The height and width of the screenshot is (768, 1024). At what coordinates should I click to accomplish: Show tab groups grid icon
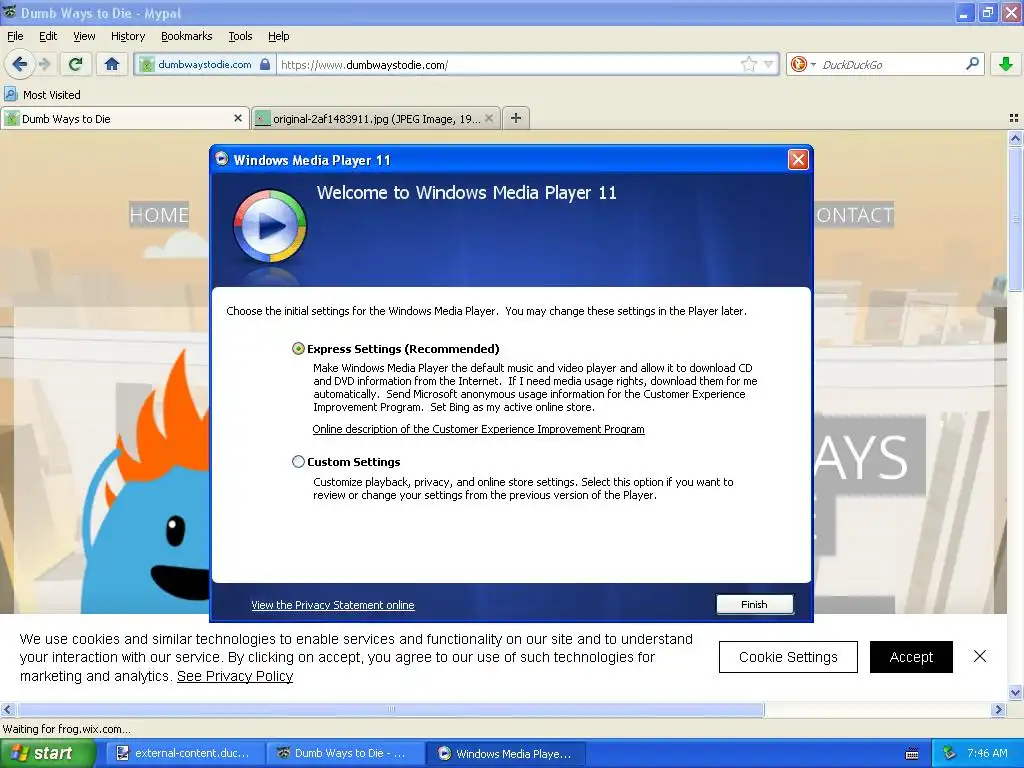1014,118
